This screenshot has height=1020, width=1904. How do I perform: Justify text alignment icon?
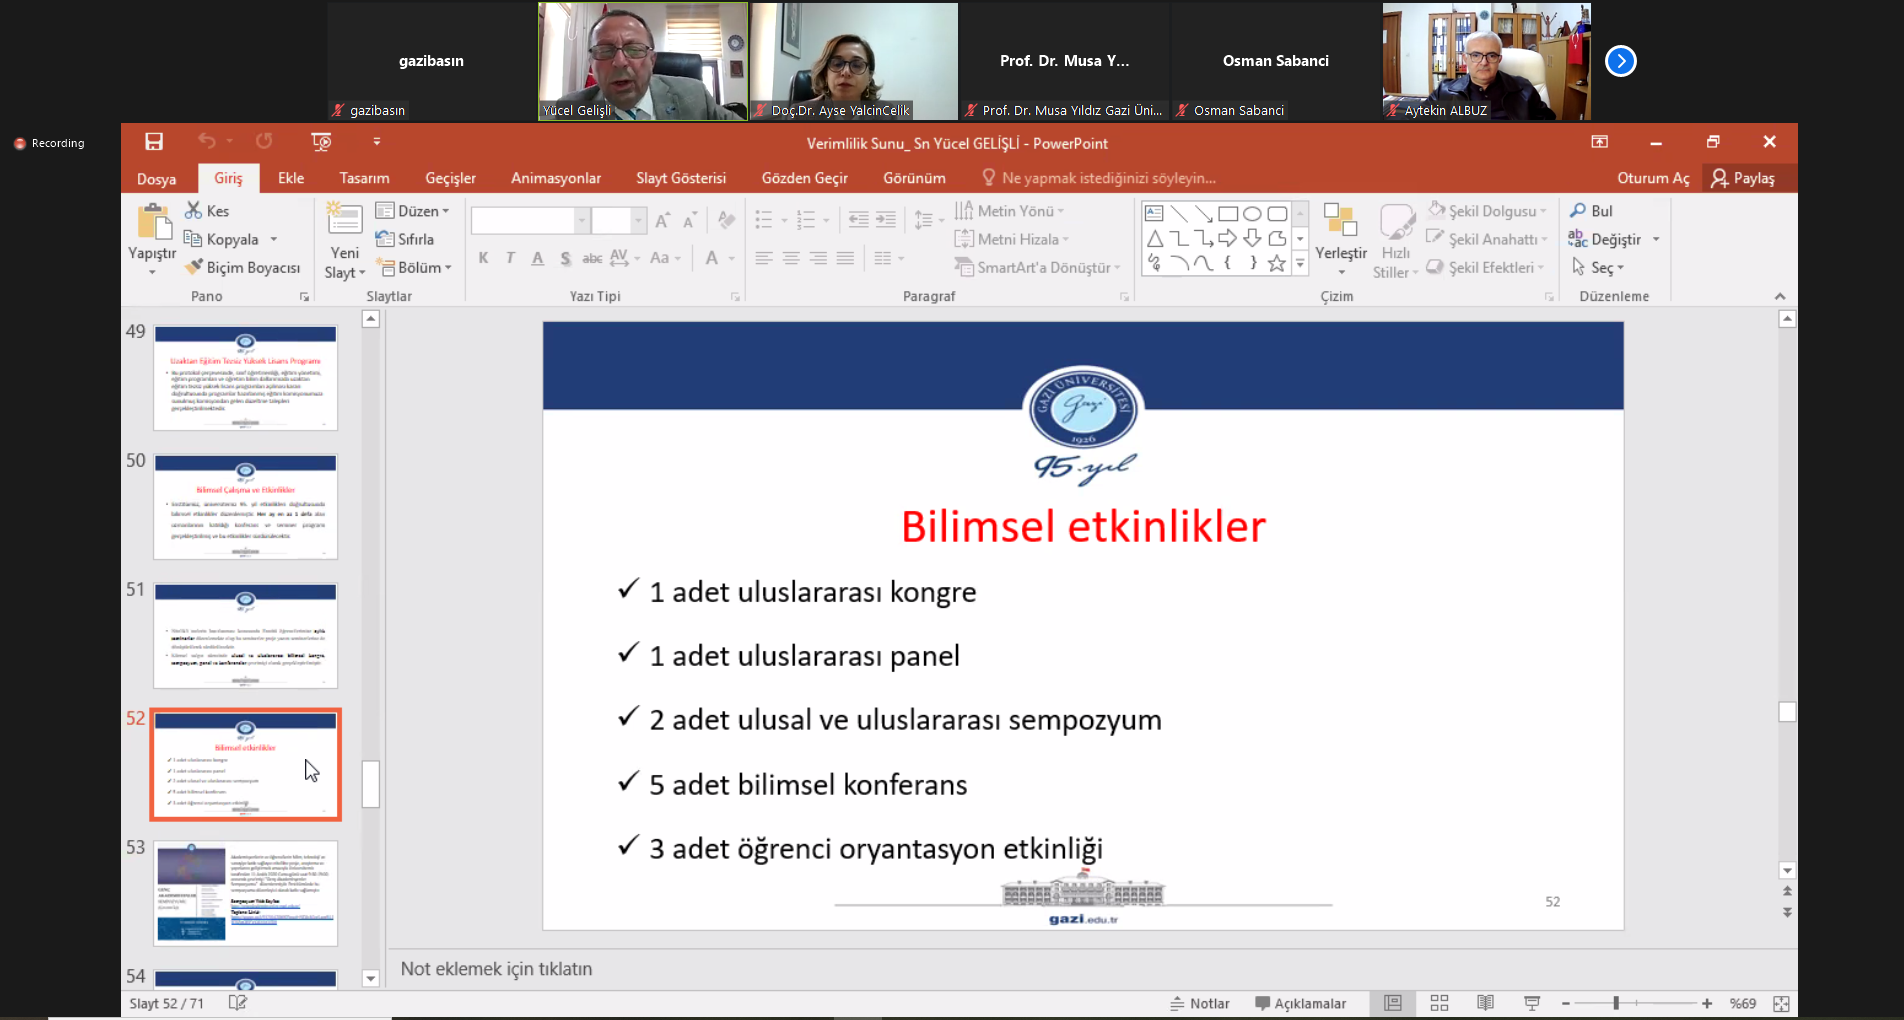coord(845,258)
